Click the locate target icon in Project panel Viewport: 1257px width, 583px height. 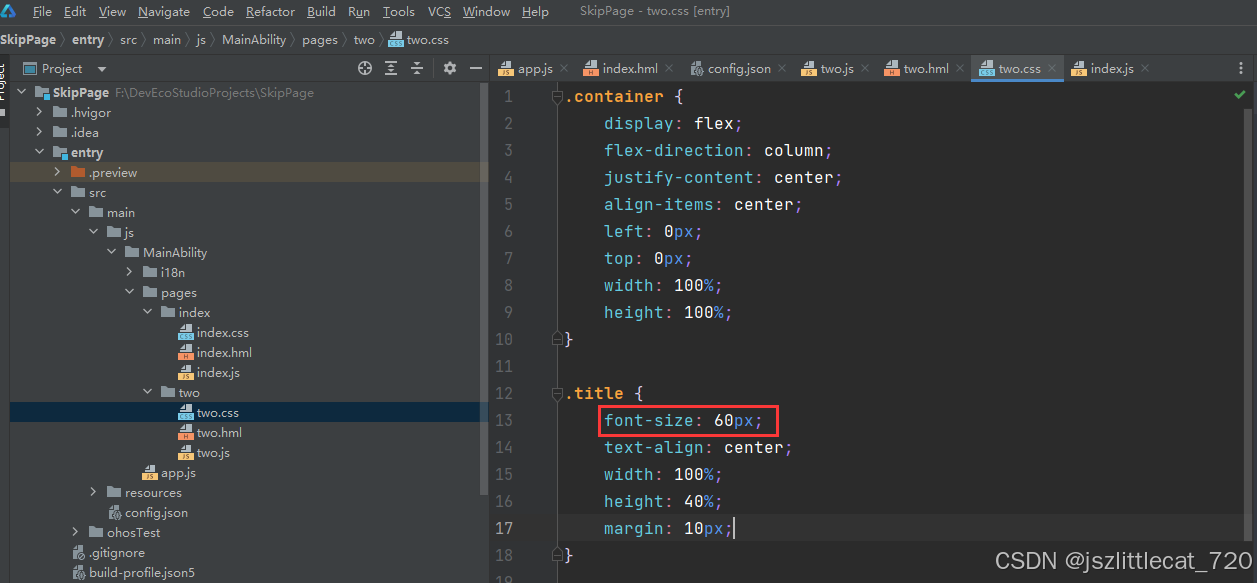click(x=365, y=68)
